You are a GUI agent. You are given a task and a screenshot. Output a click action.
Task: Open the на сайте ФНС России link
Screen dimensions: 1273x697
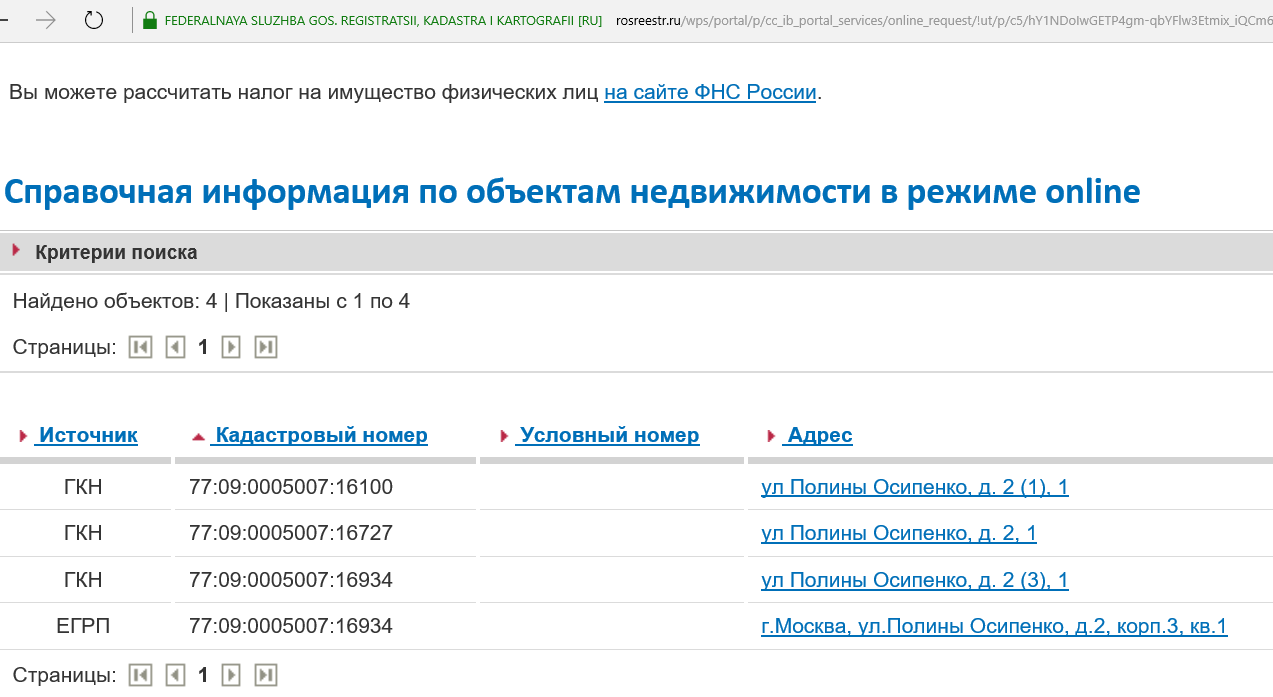[710, 92]
